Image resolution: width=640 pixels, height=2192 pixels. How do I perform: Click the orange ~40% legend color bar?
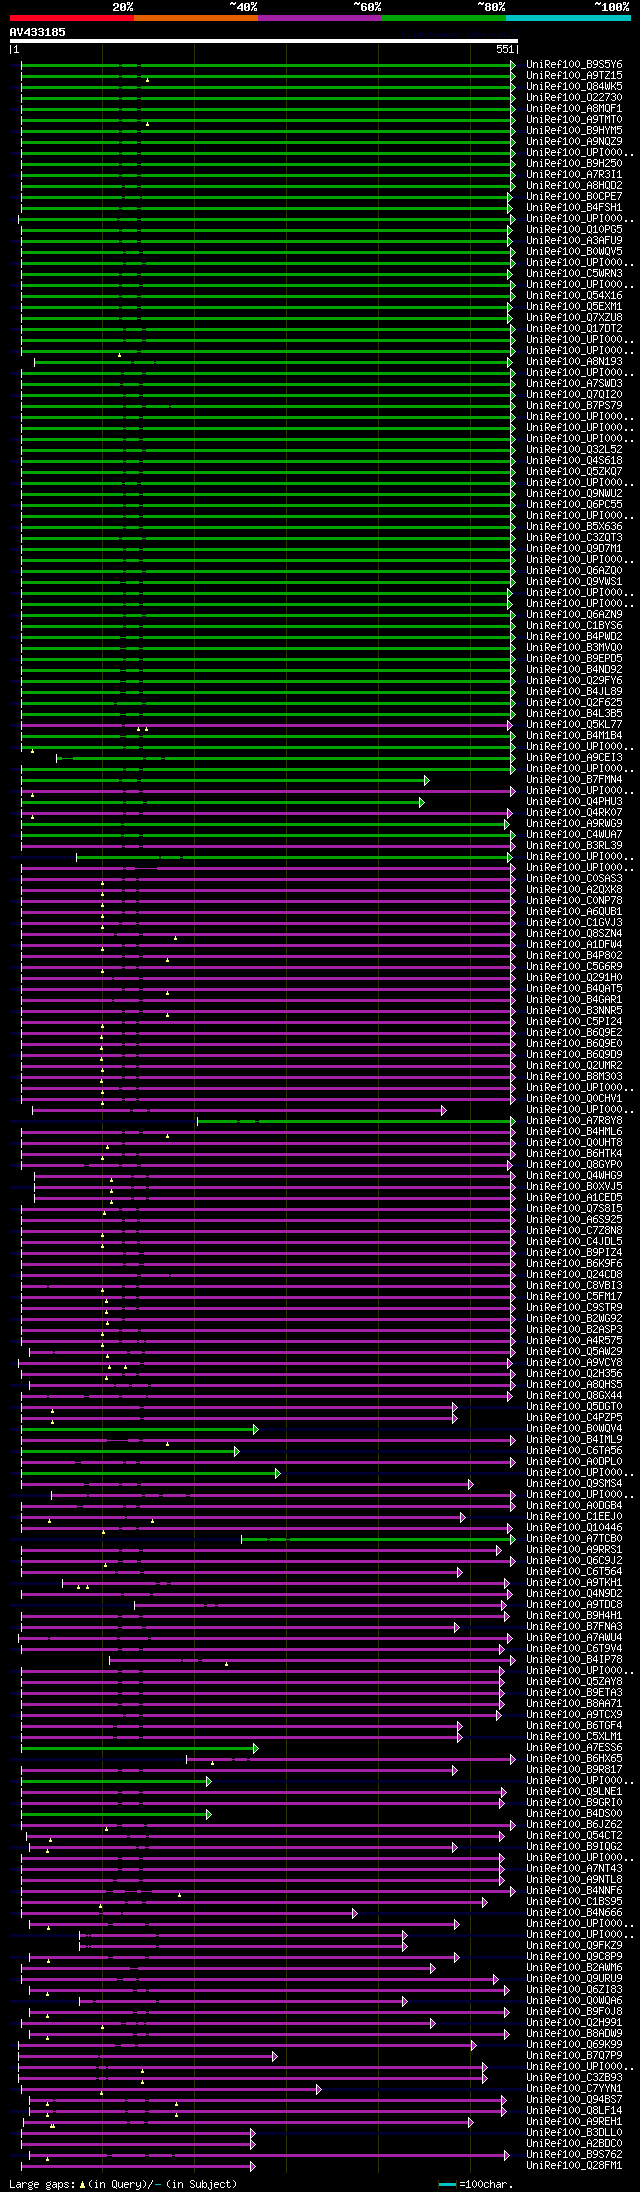tap(195, 18)
